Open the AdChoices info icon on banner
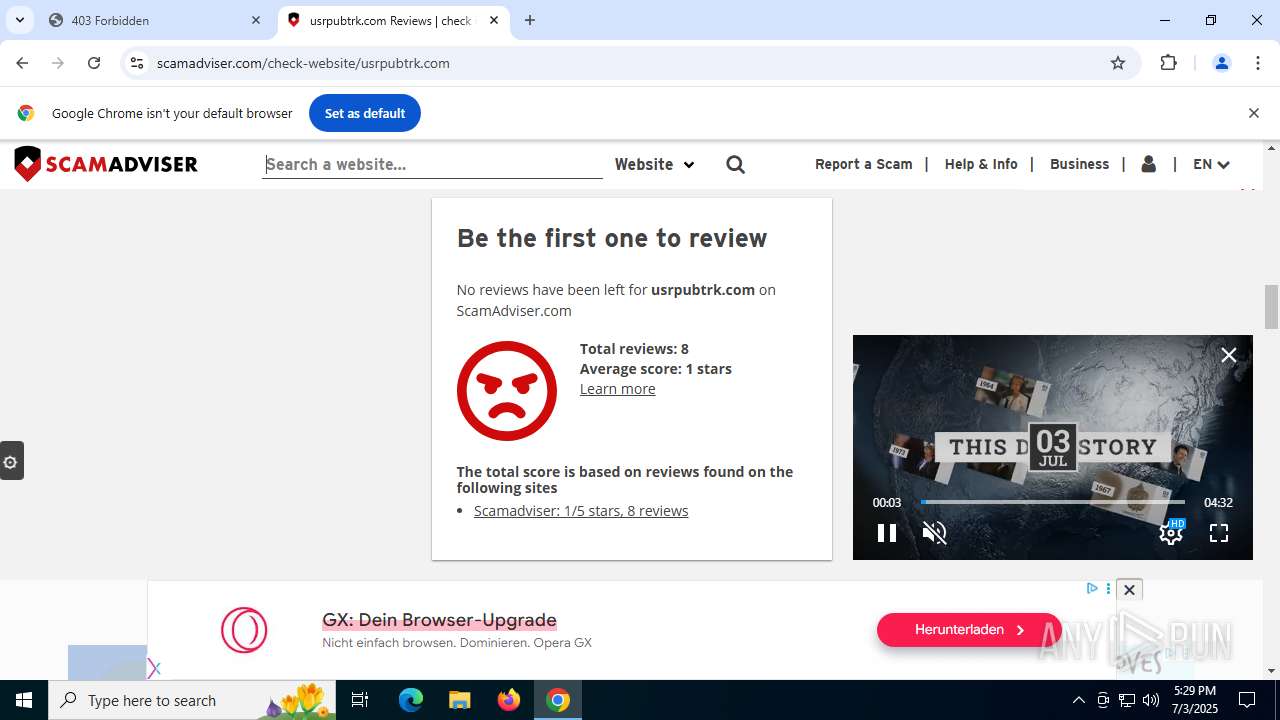Image resolution: width=1280 pixels, height=720 pixels. (1092, 588)
